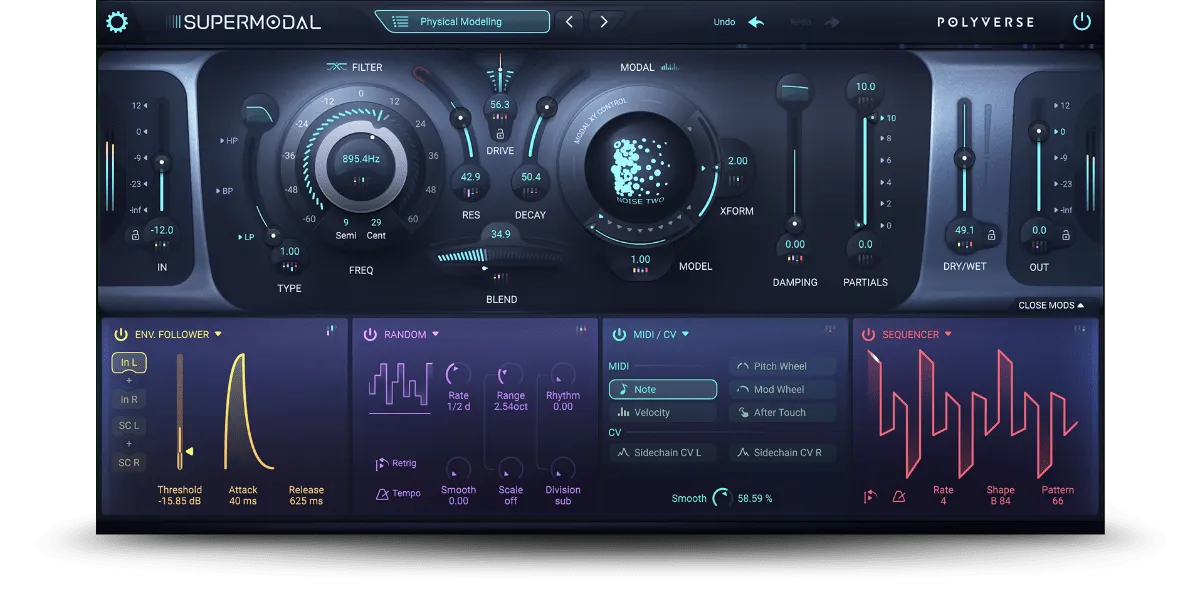Open the RANDOM dropdown arrow
Image resolution: width=1200 pixels, height=600 pixels.
coord(436,334)
